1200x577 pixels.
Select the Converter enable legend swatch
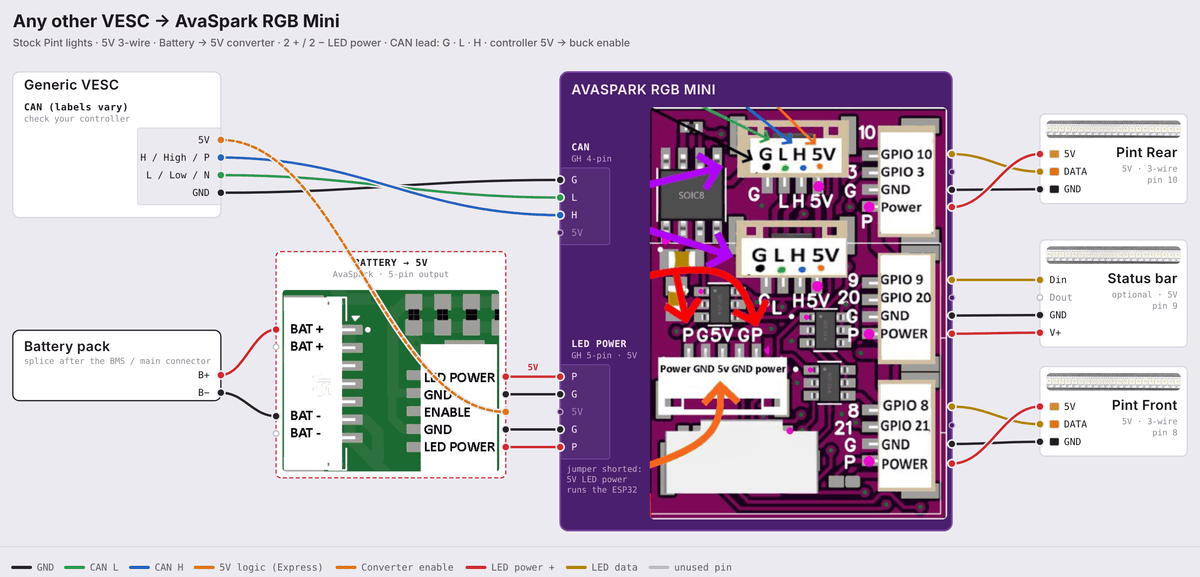(345, 567)
